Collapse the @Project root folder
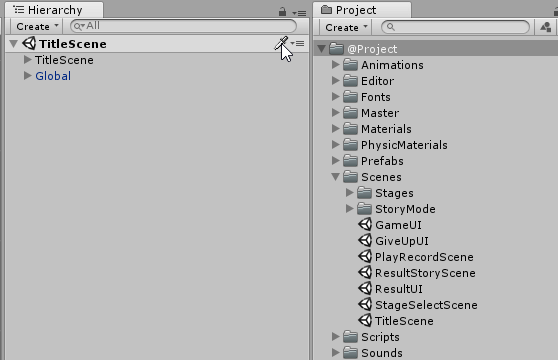Viewport: 558px width, 360px height. (x=321, y=49)
